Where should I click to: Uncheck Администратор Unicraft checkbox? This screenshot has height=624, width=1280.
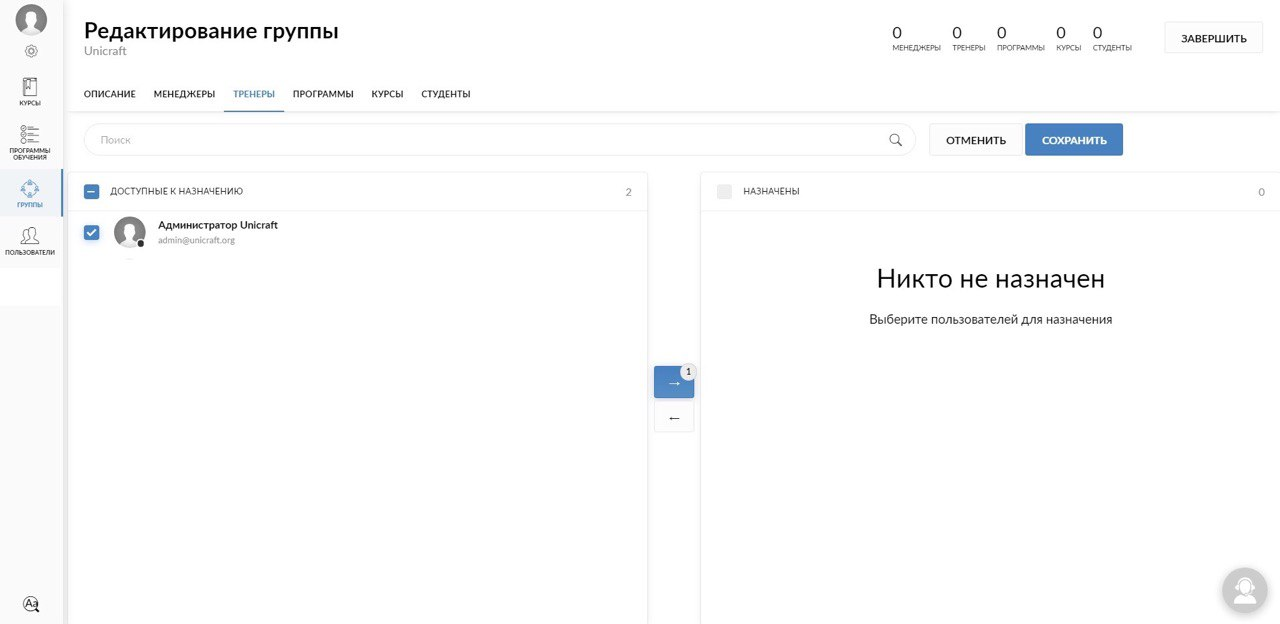(x=92, y=233)
